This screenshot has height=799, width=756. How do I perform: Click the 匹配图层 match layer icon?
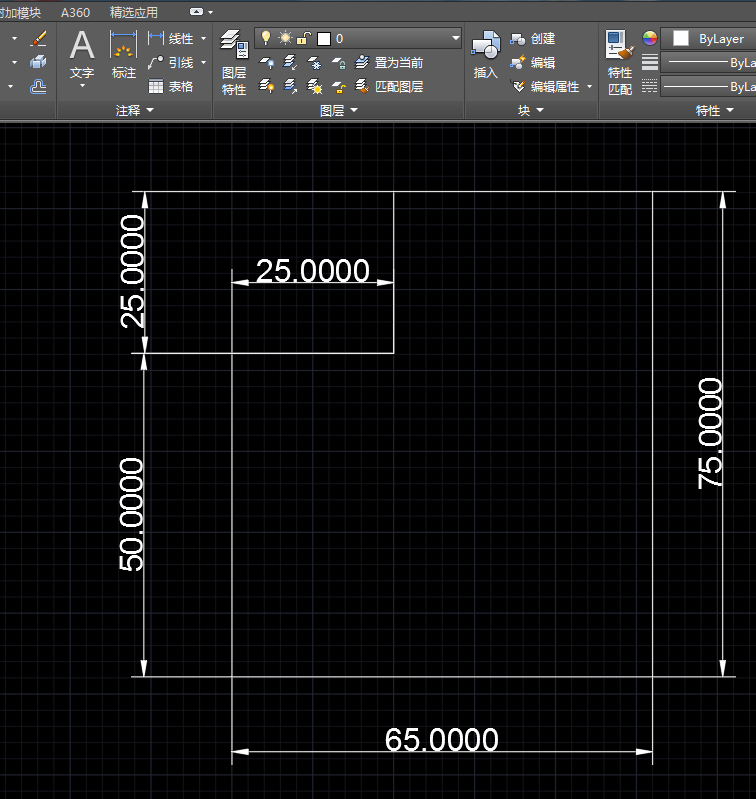pos(361,87)
